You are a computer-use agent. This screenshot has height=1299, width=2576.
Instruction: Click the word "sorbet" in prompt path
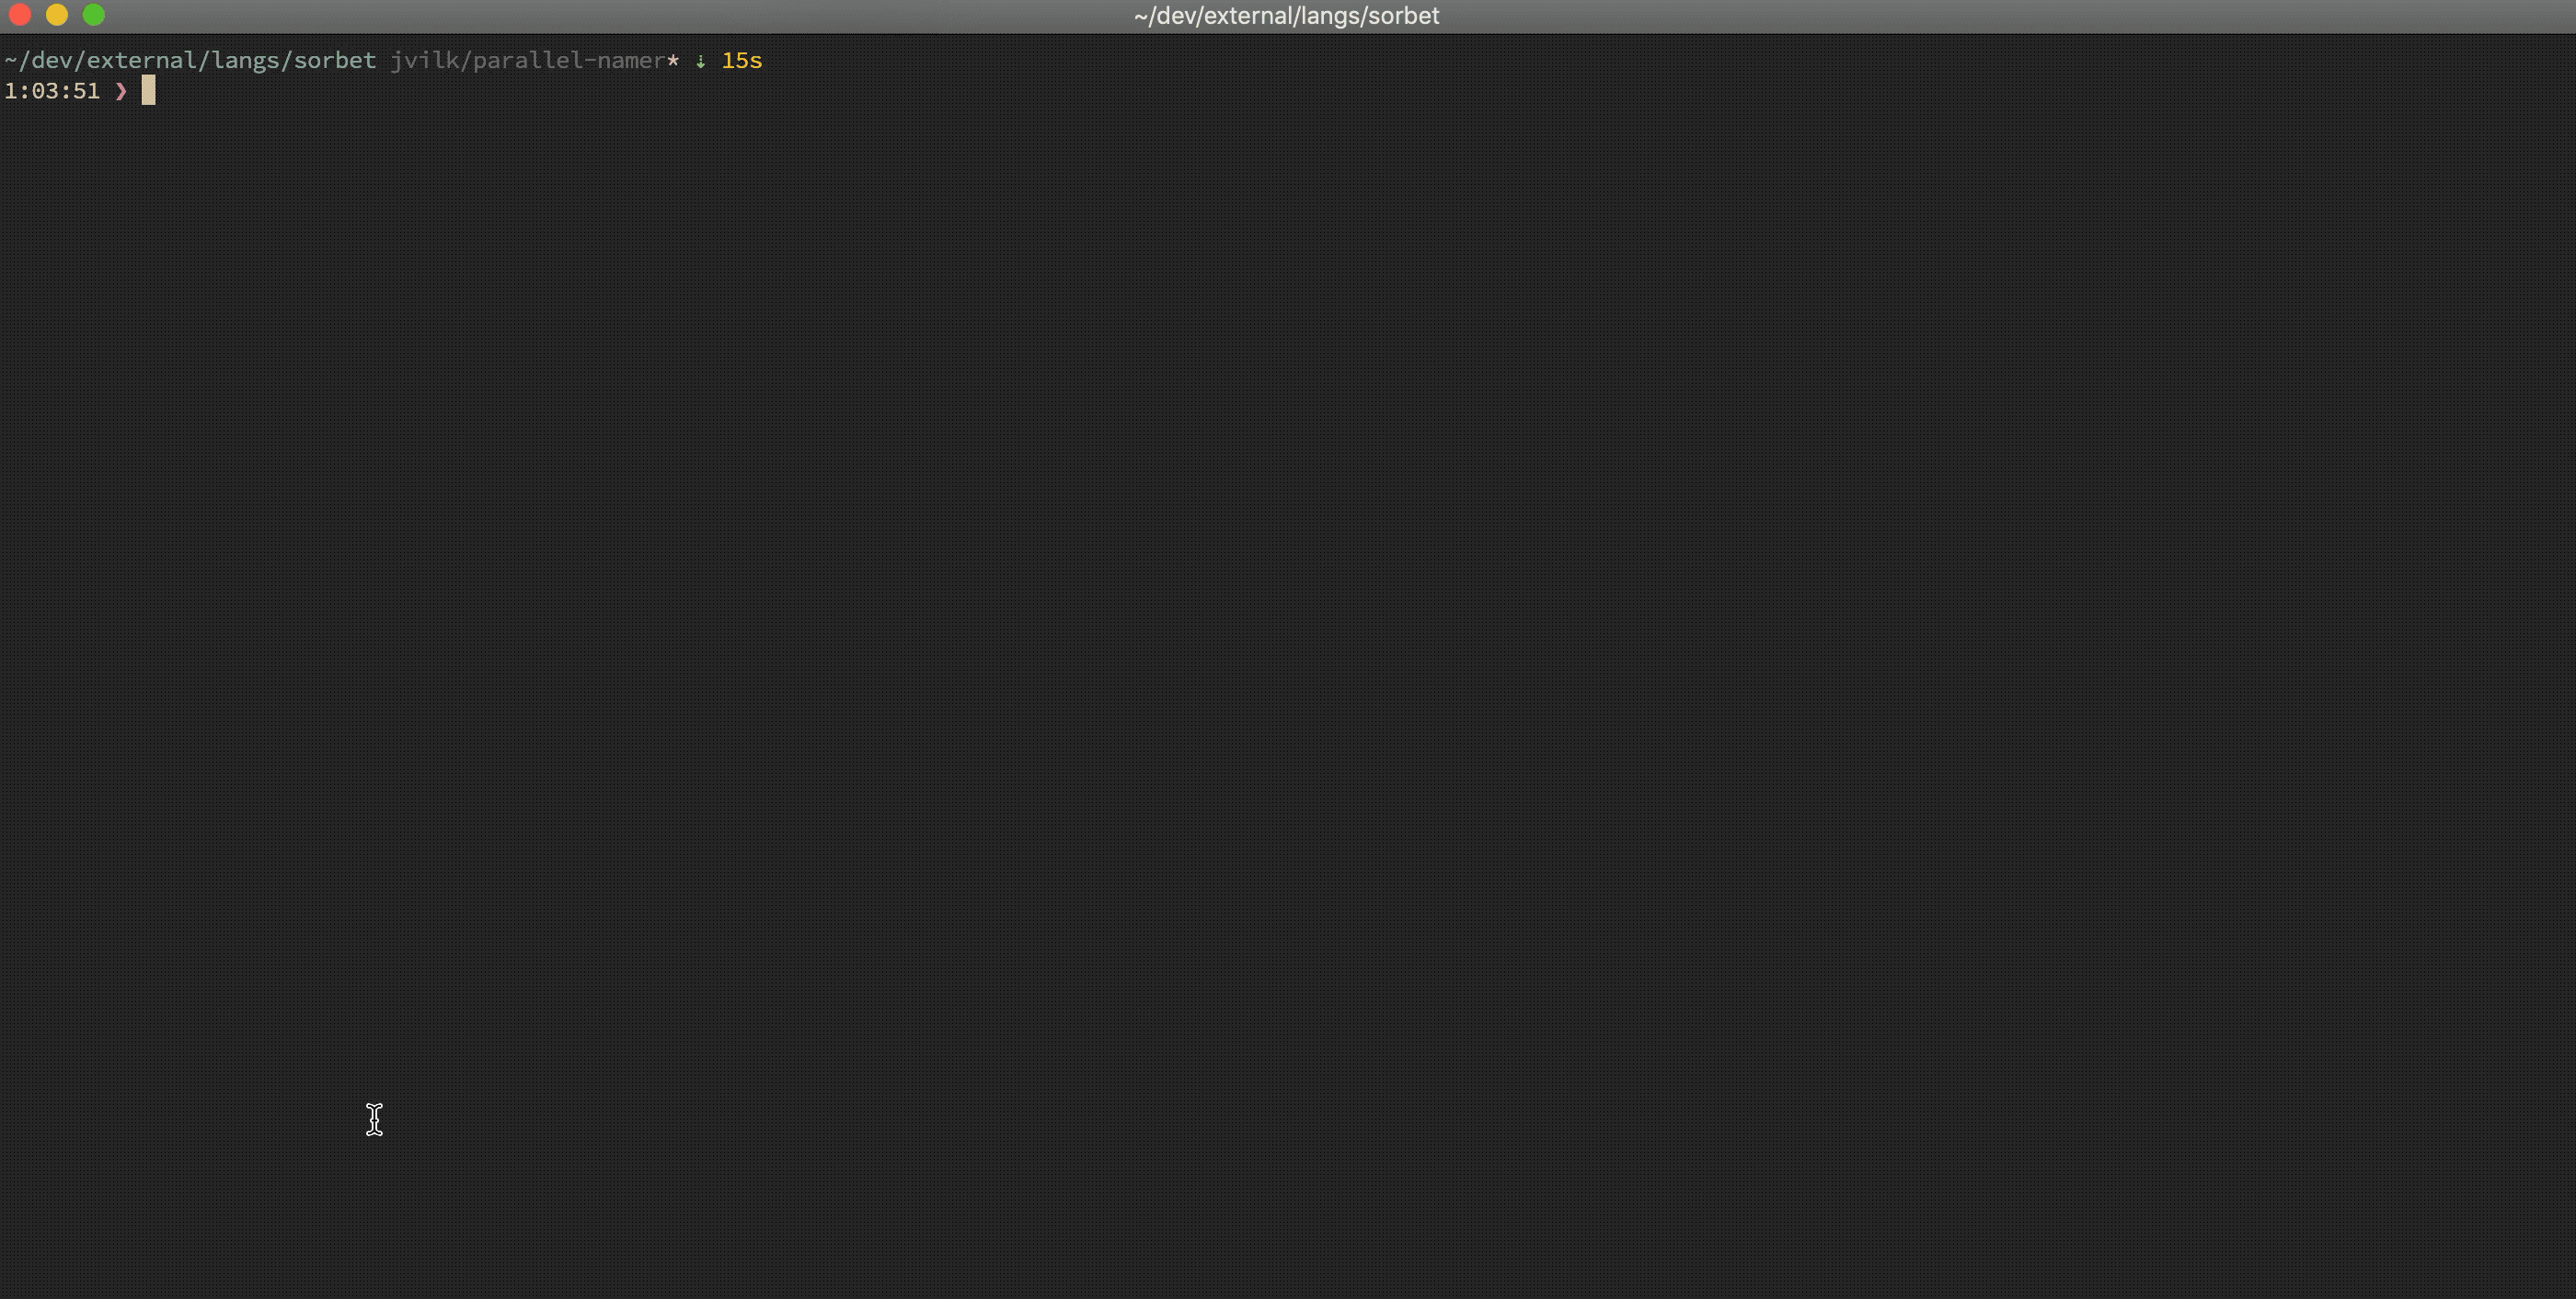(335, 61)
